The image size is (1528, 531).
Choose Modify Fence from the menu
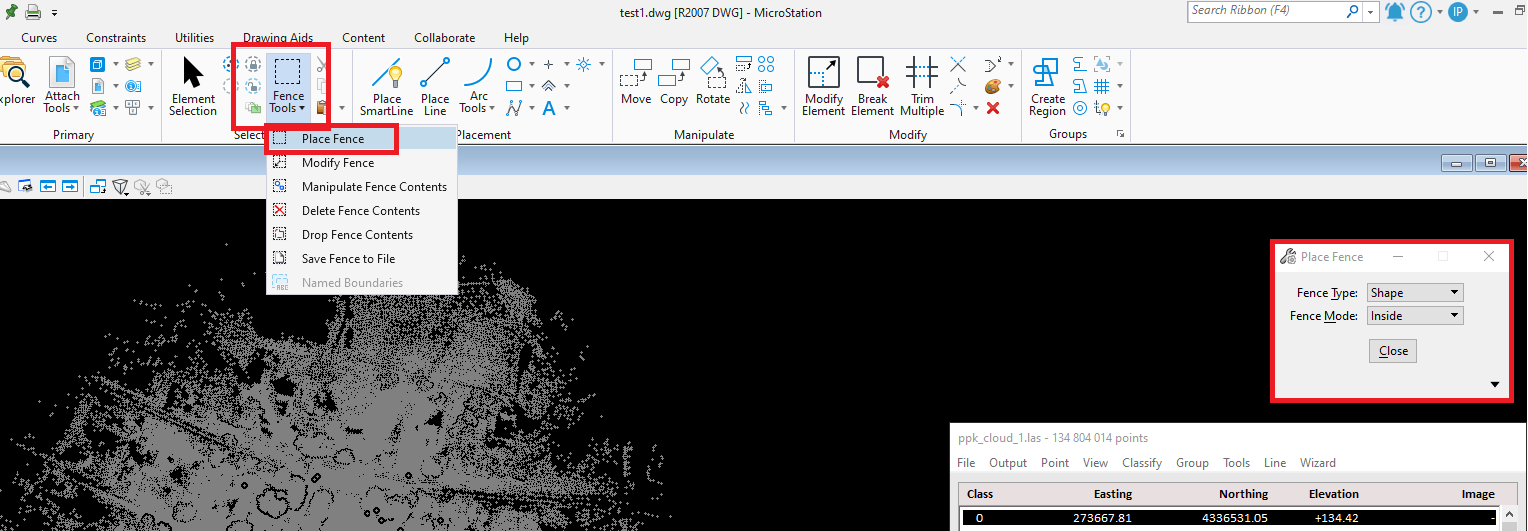[x=337, y=163]
